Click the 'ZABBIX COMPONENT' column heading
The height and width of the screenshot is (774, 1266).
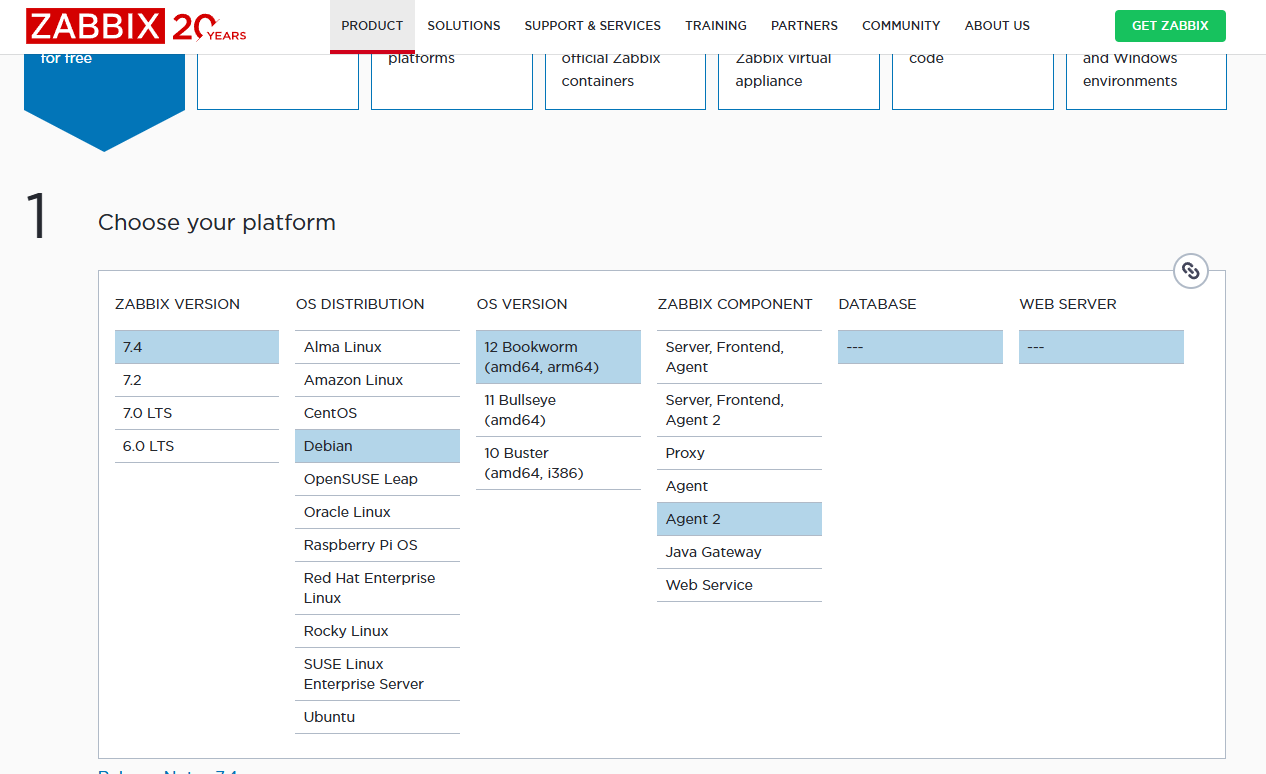click(x=735, y=304)
